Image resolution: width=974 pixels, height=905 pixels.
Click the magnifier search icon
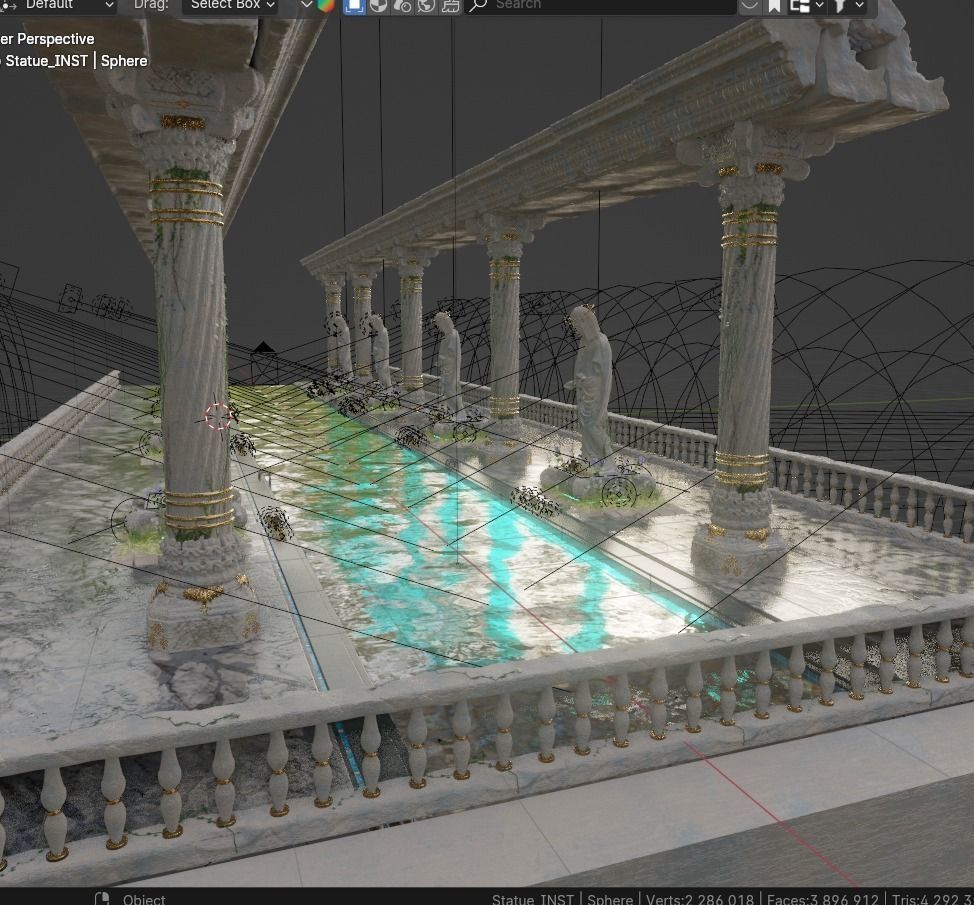click(x=478, y=6)
